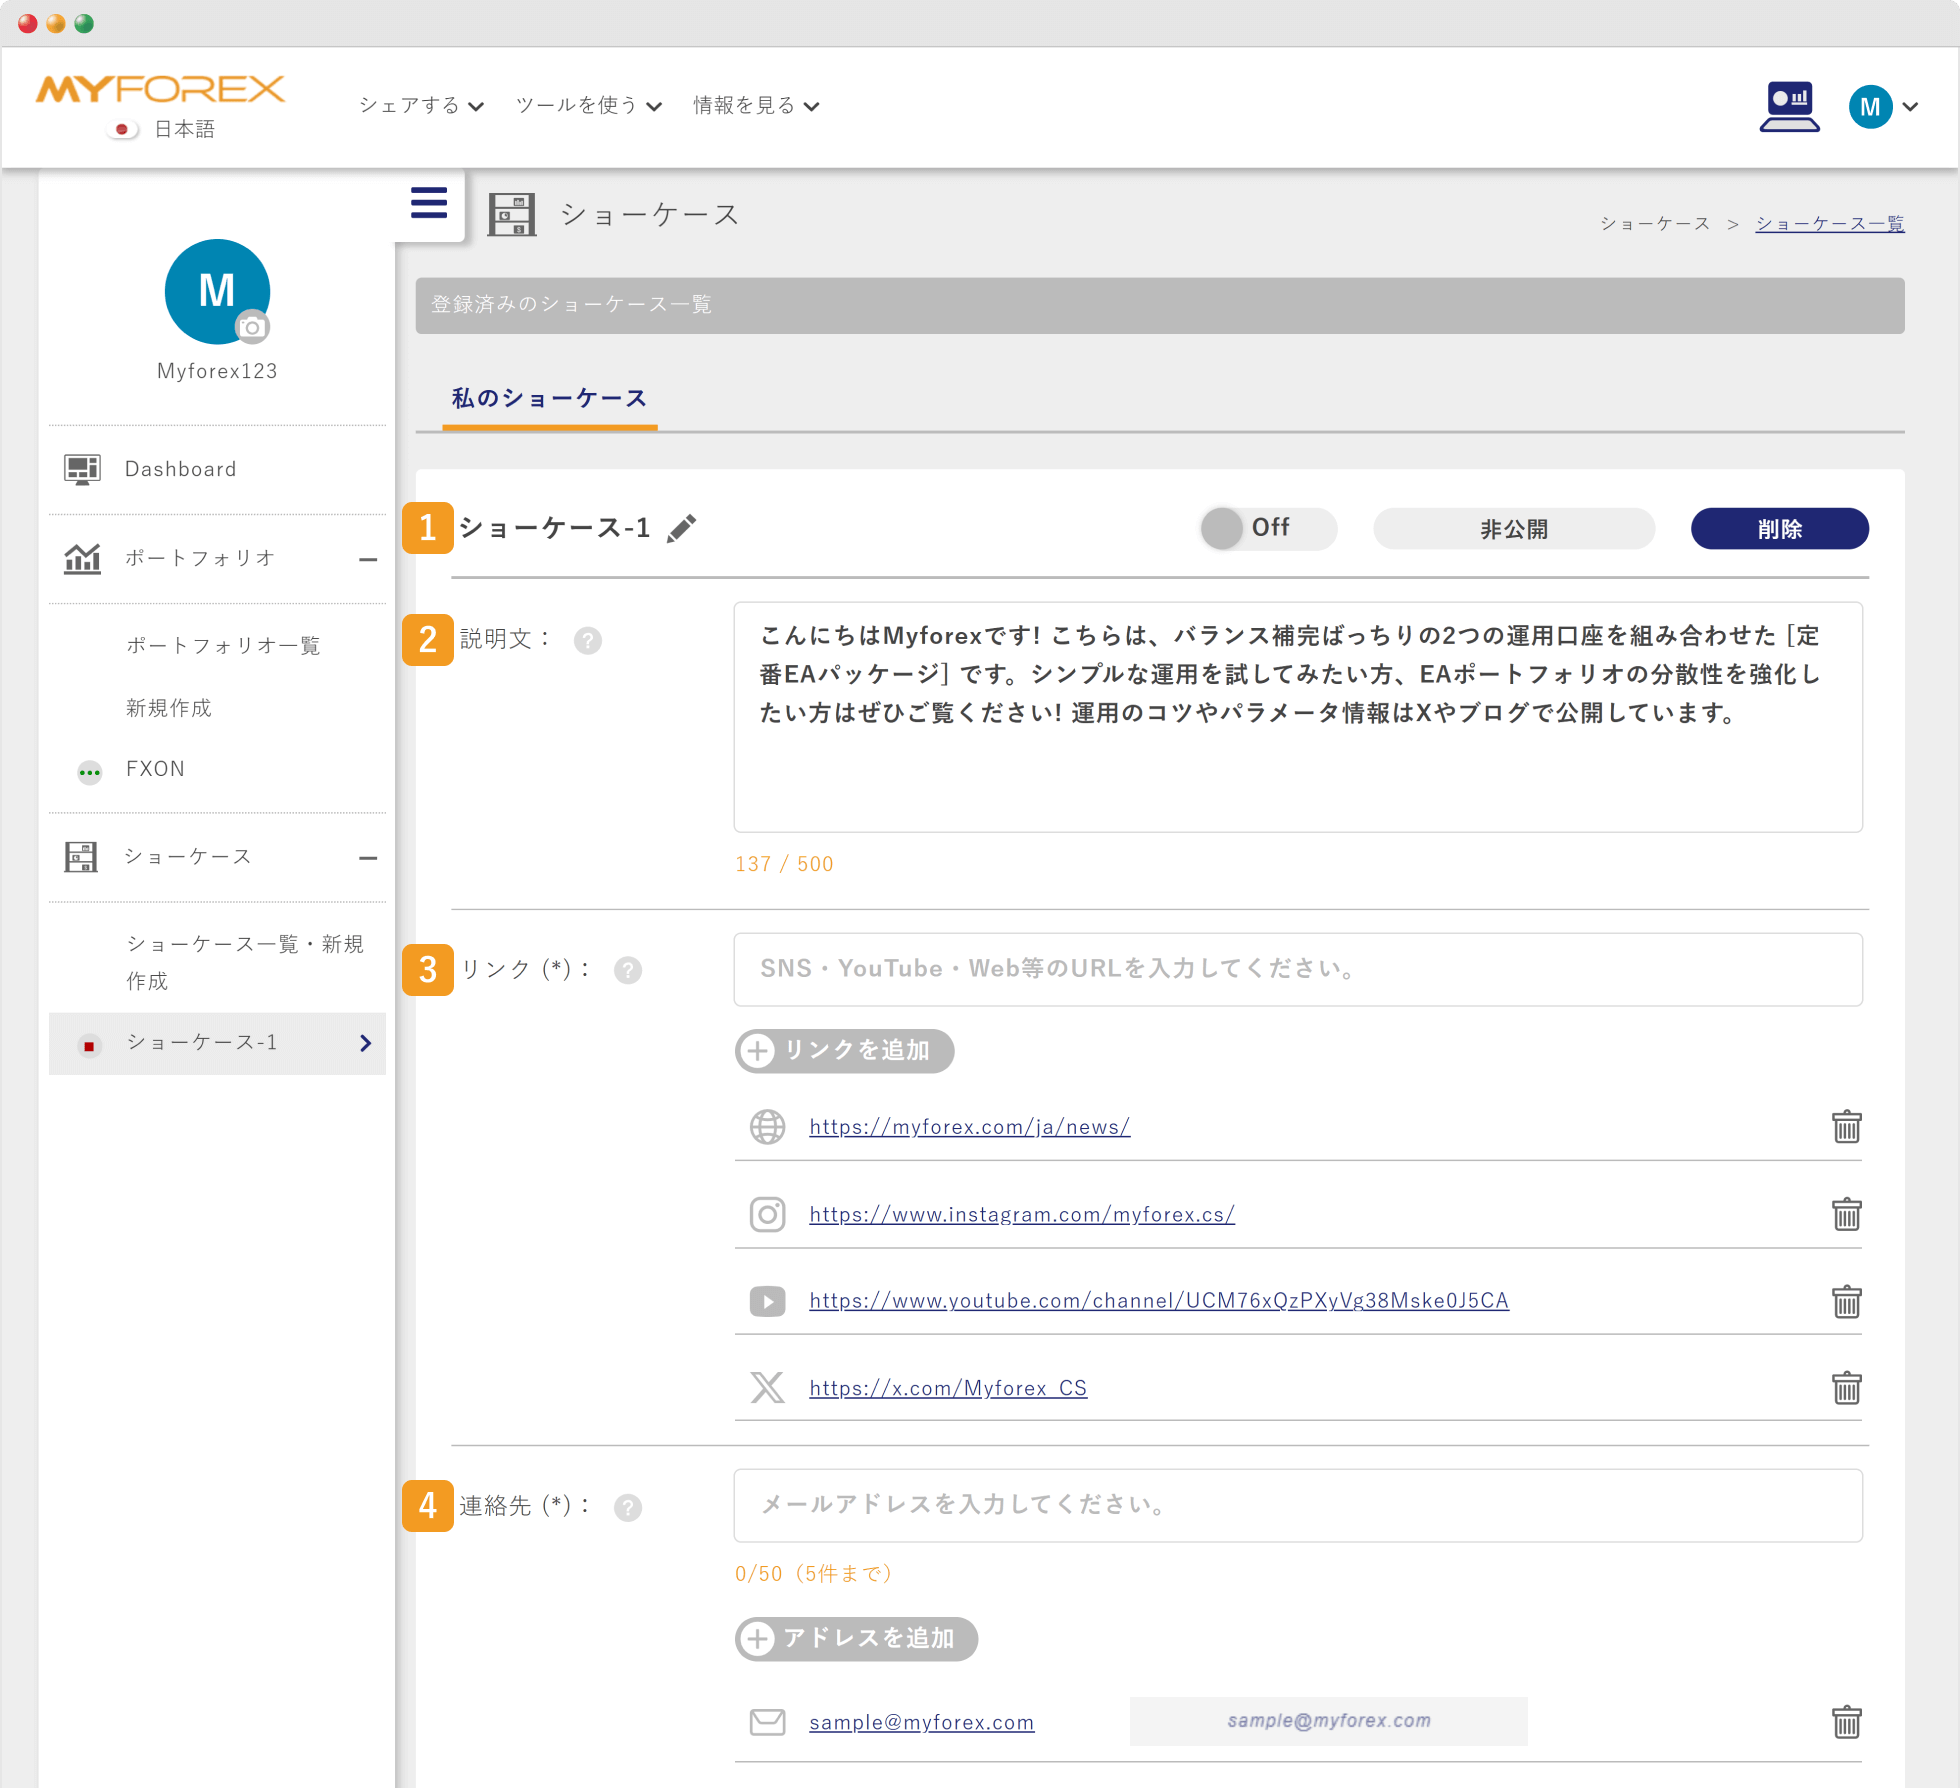
Task: Click the メールアドレス input field
Action: [x=1297, y=1505]
